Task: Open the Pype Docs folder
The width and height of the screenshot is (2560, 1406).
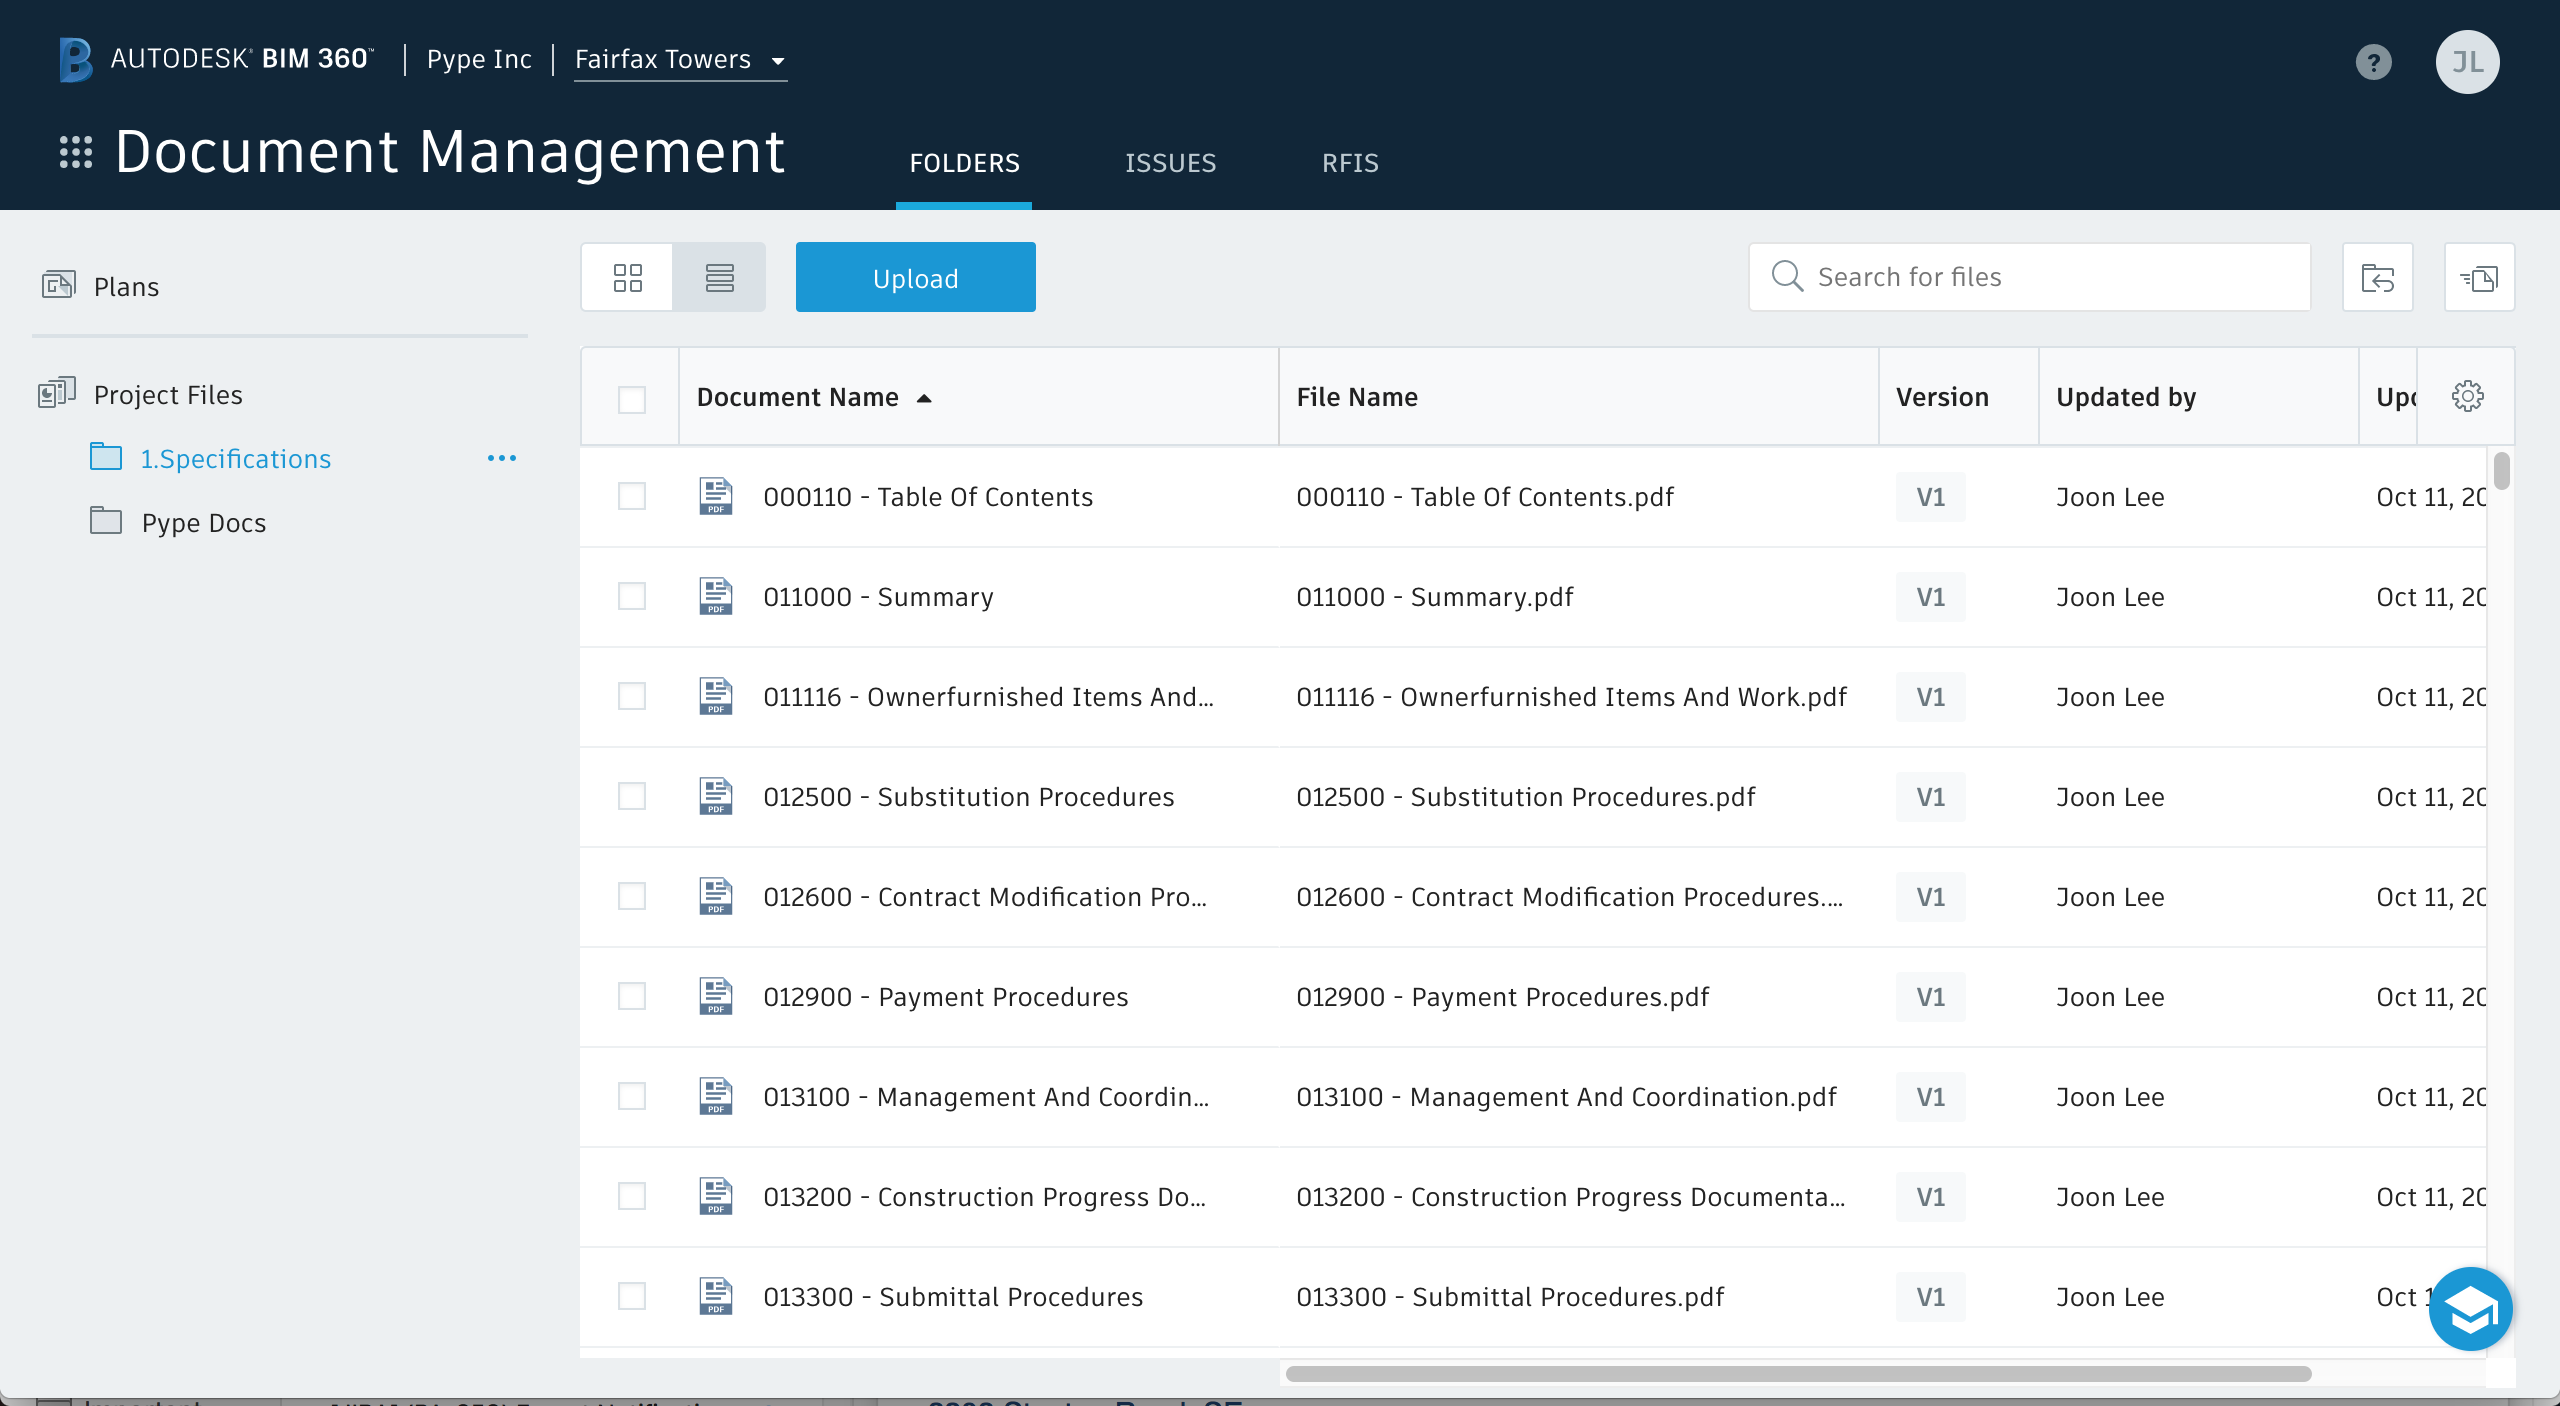Action: click(203, 523)
